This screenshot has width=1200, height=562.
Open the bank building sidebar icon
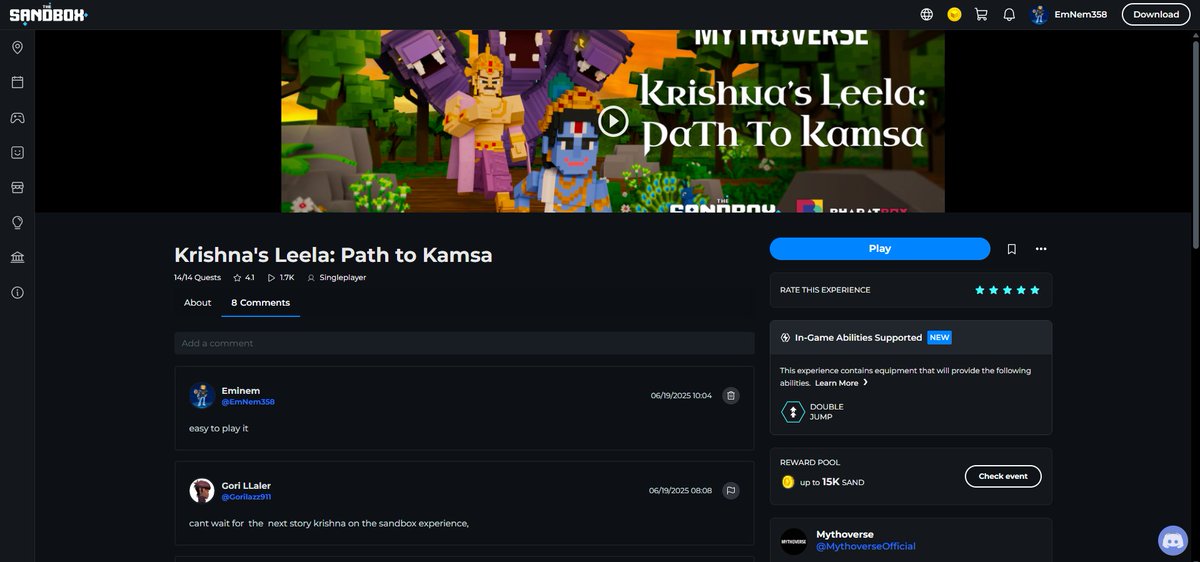17,257
